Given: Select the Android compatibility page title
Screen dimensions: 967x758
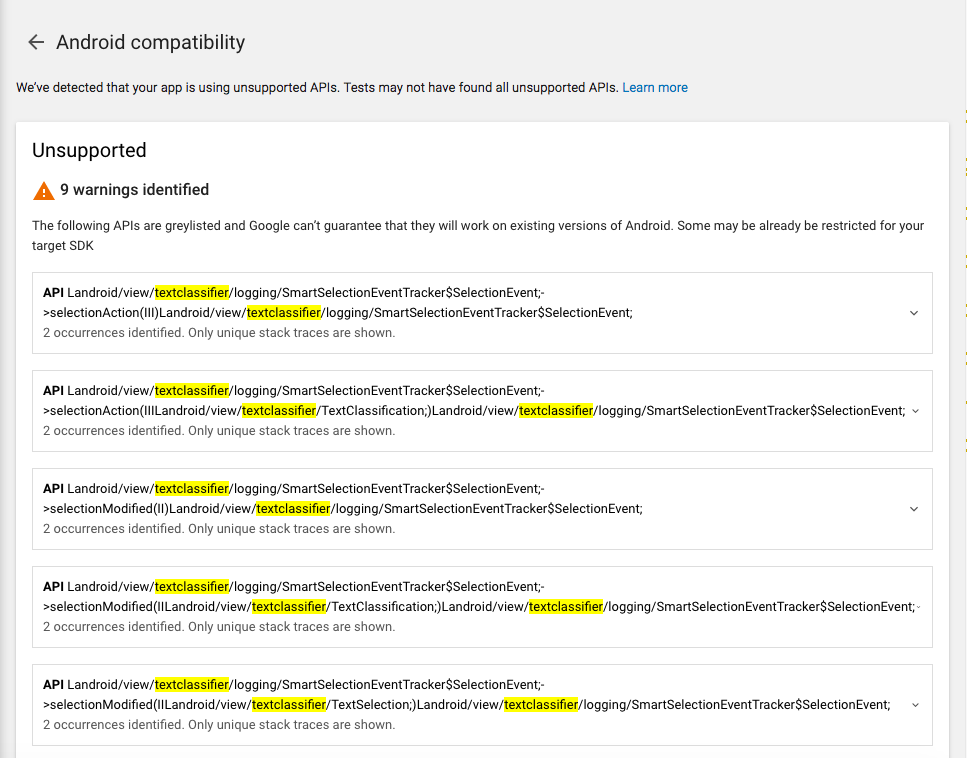Looking at the screenshot, I should coord(150,42).
